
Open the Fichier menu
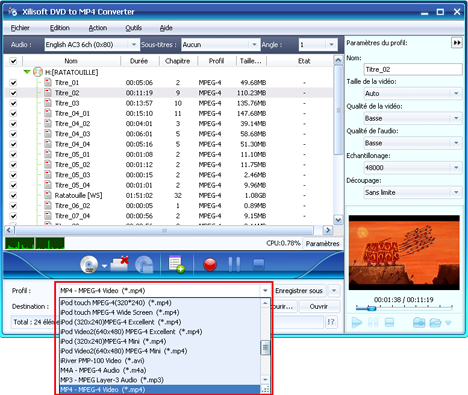click(20, 28)
